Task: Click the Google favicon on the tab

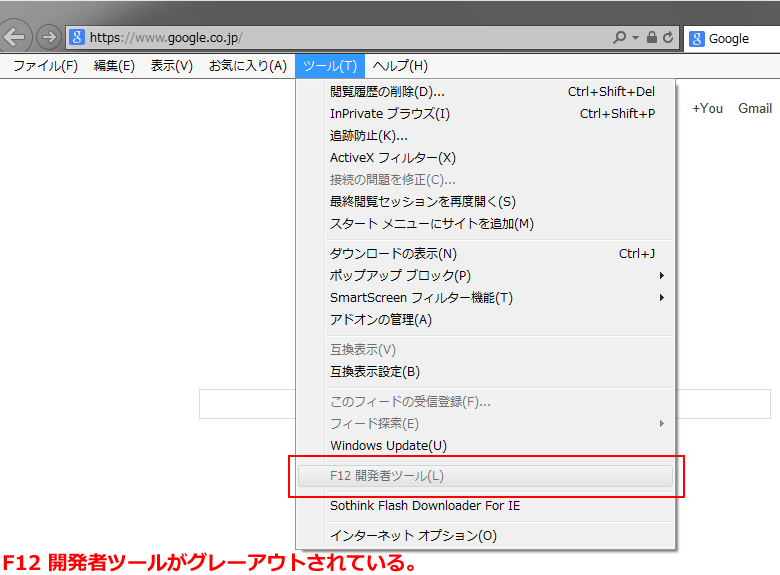Action: [696, 39]
